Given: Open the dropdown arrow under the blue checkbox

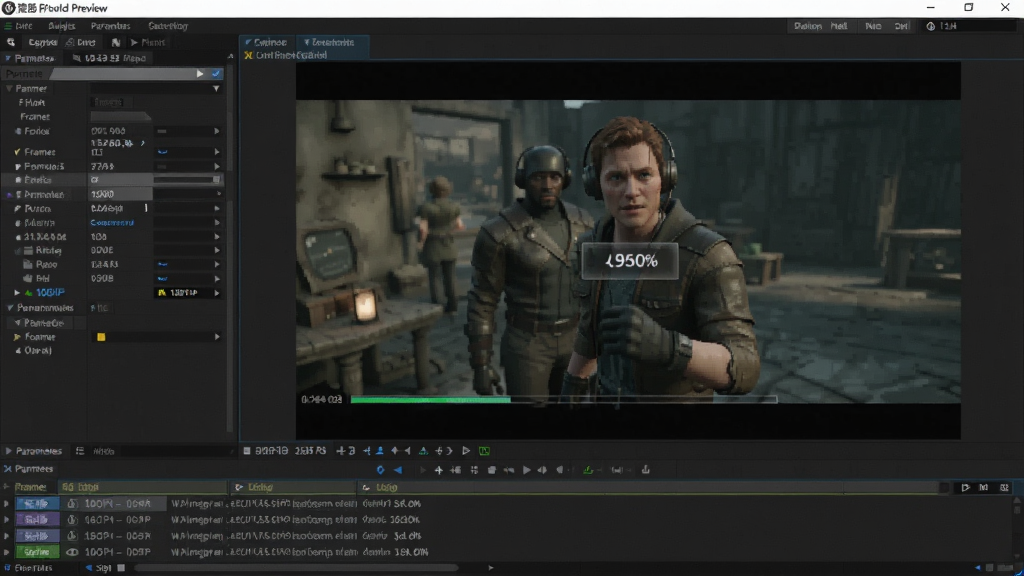Looking at the screenshot, I should coord(216,88).
